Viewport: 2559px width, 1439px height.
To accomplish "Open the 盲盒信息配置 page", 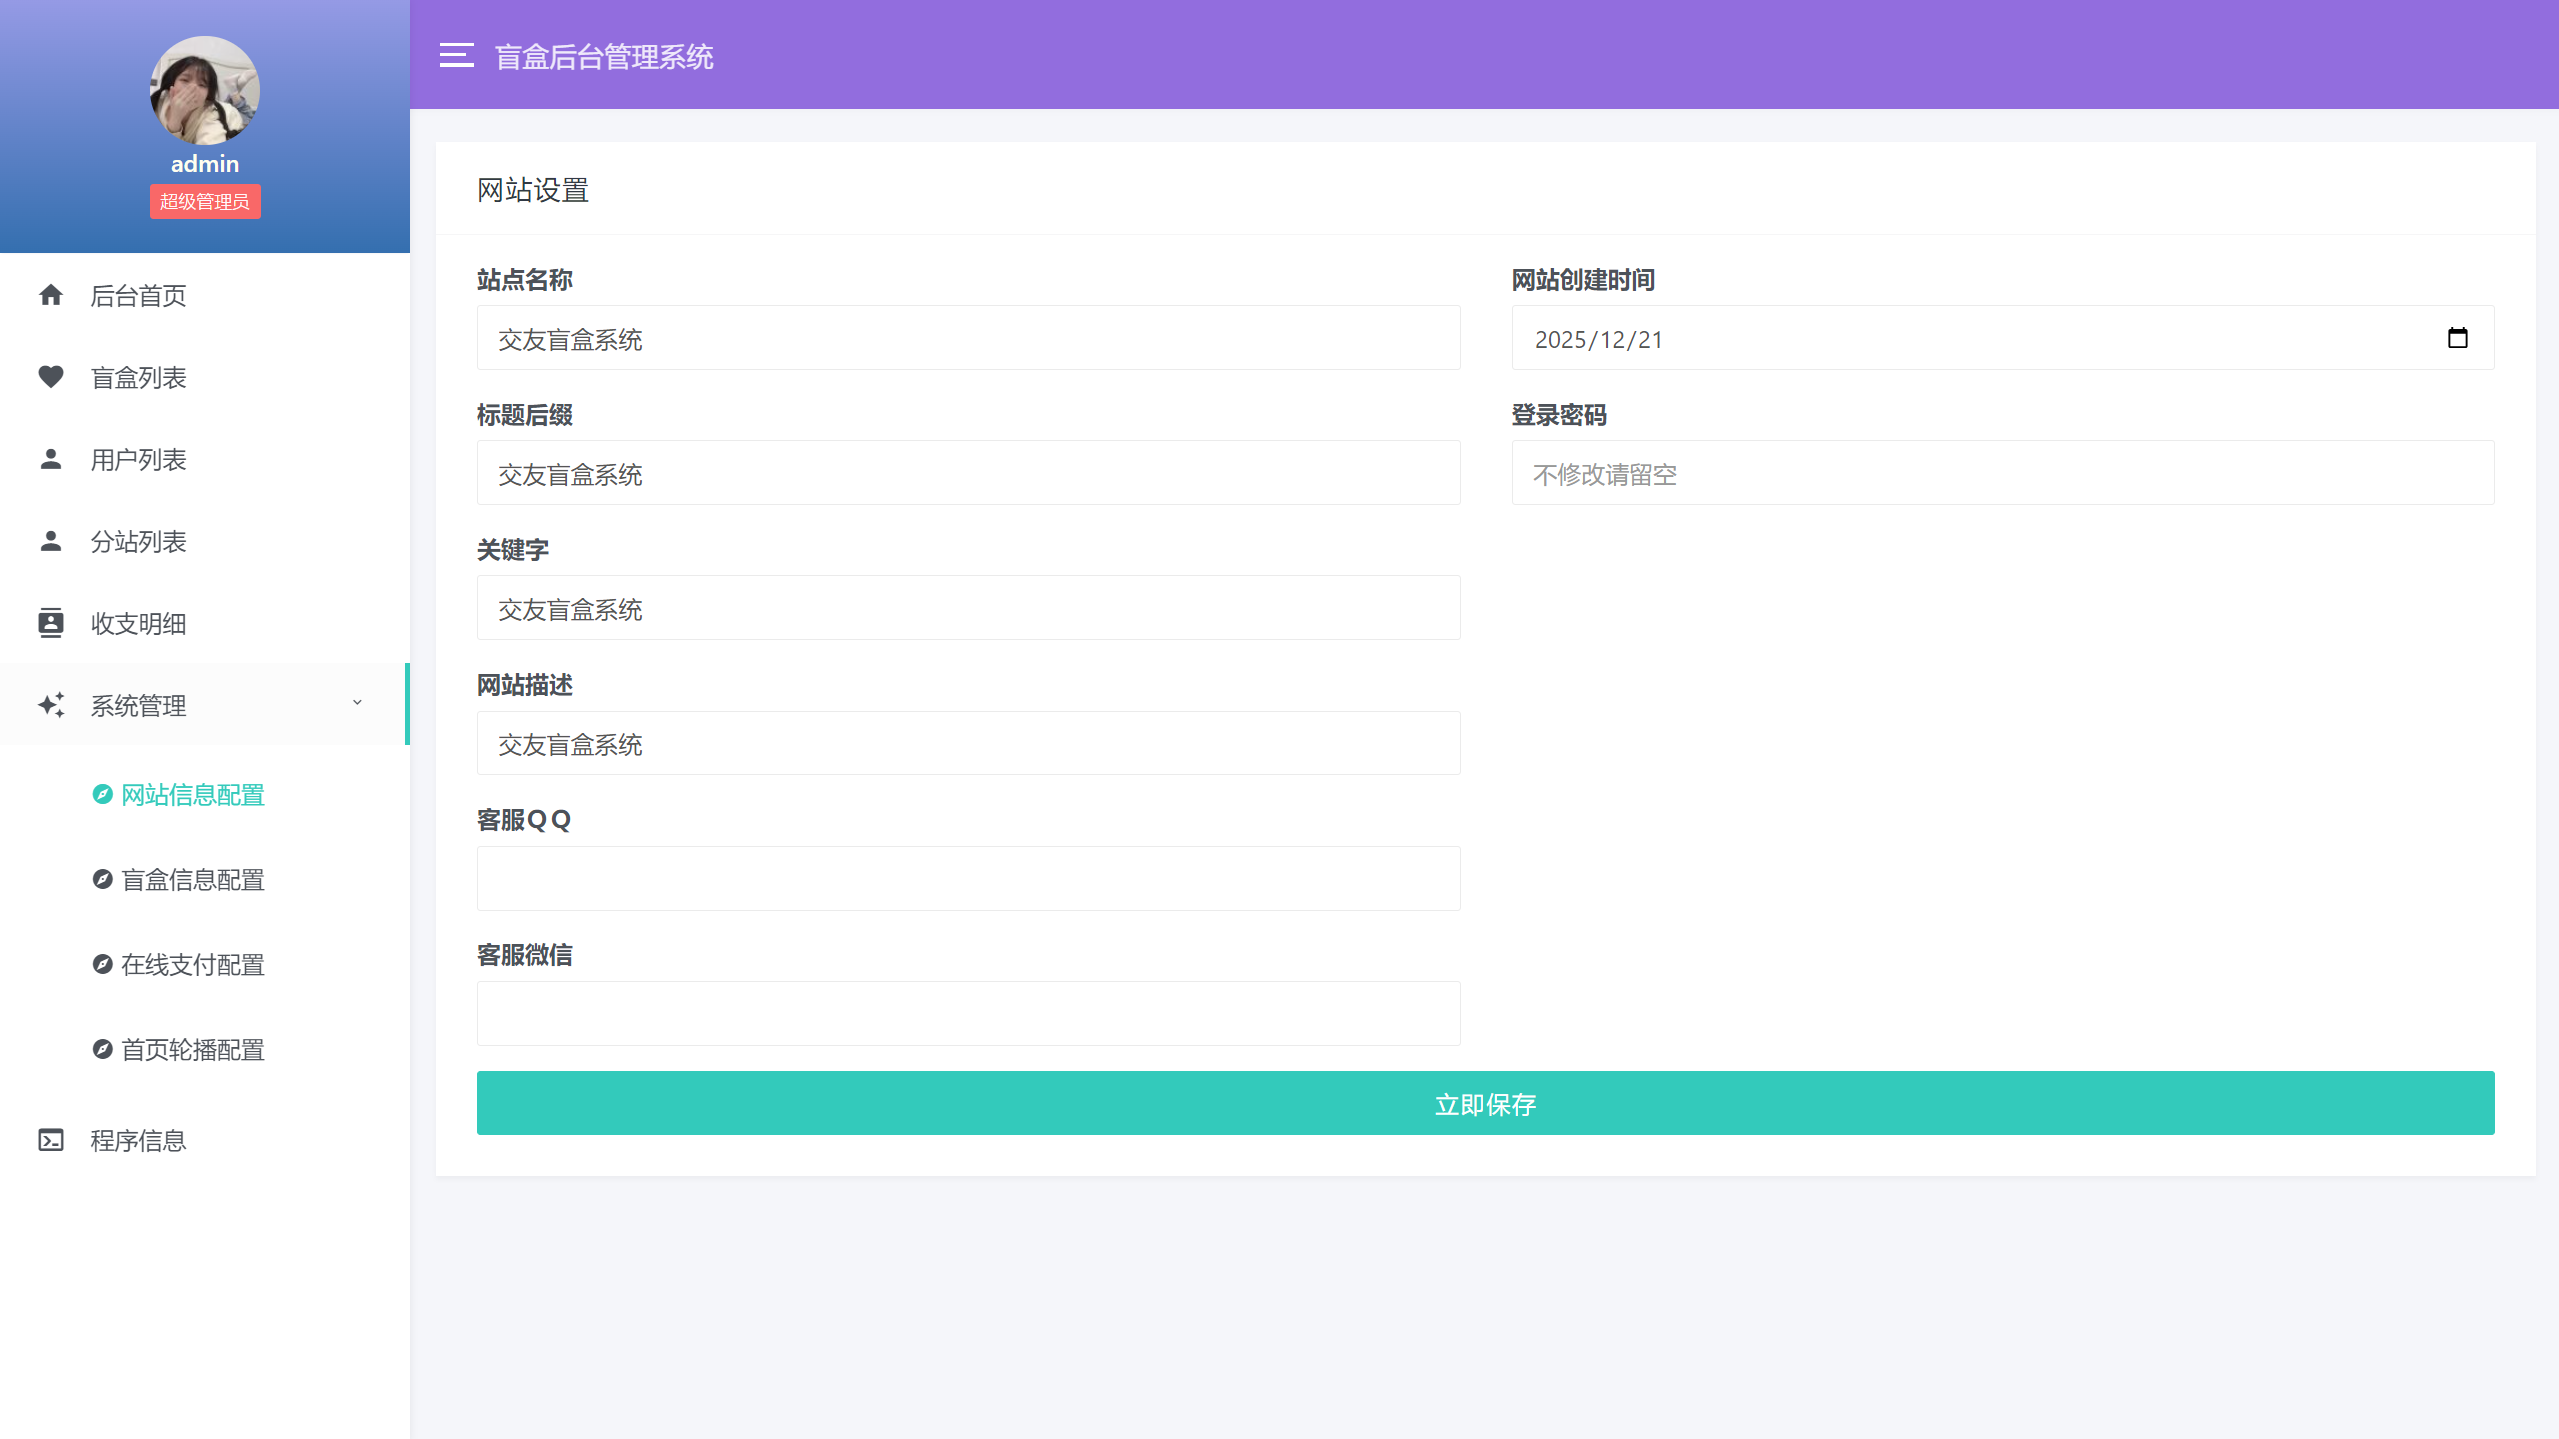I will click(x=192, y=880).
